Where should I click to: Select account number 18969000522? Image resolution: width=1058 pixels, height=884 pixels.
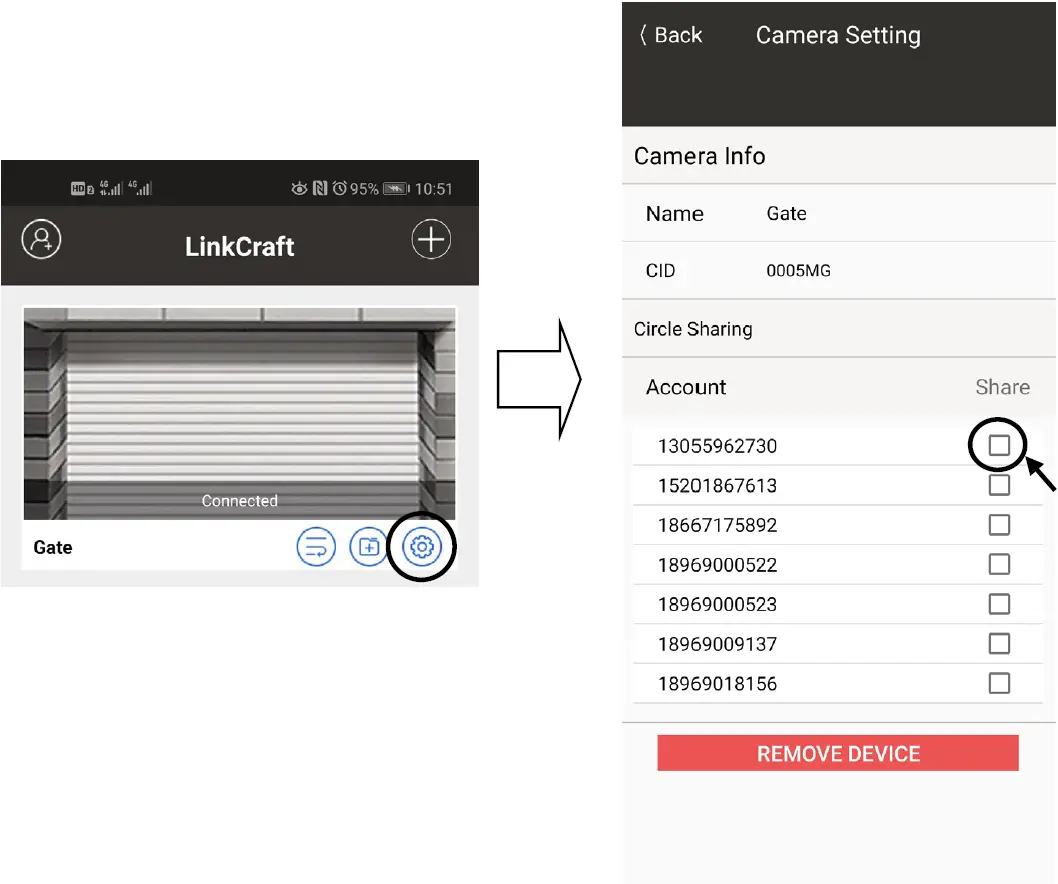click(717, 565)
